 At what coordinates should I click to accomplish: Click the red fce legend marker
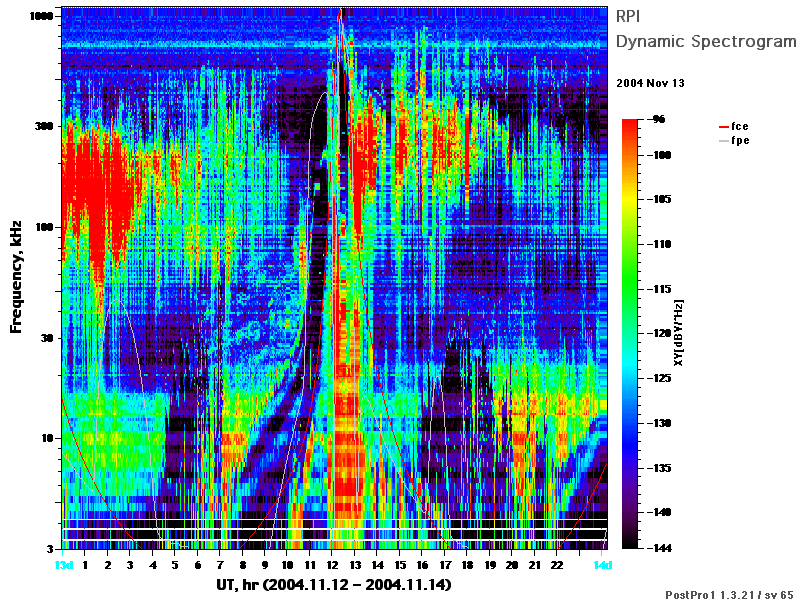pos(723,127)
